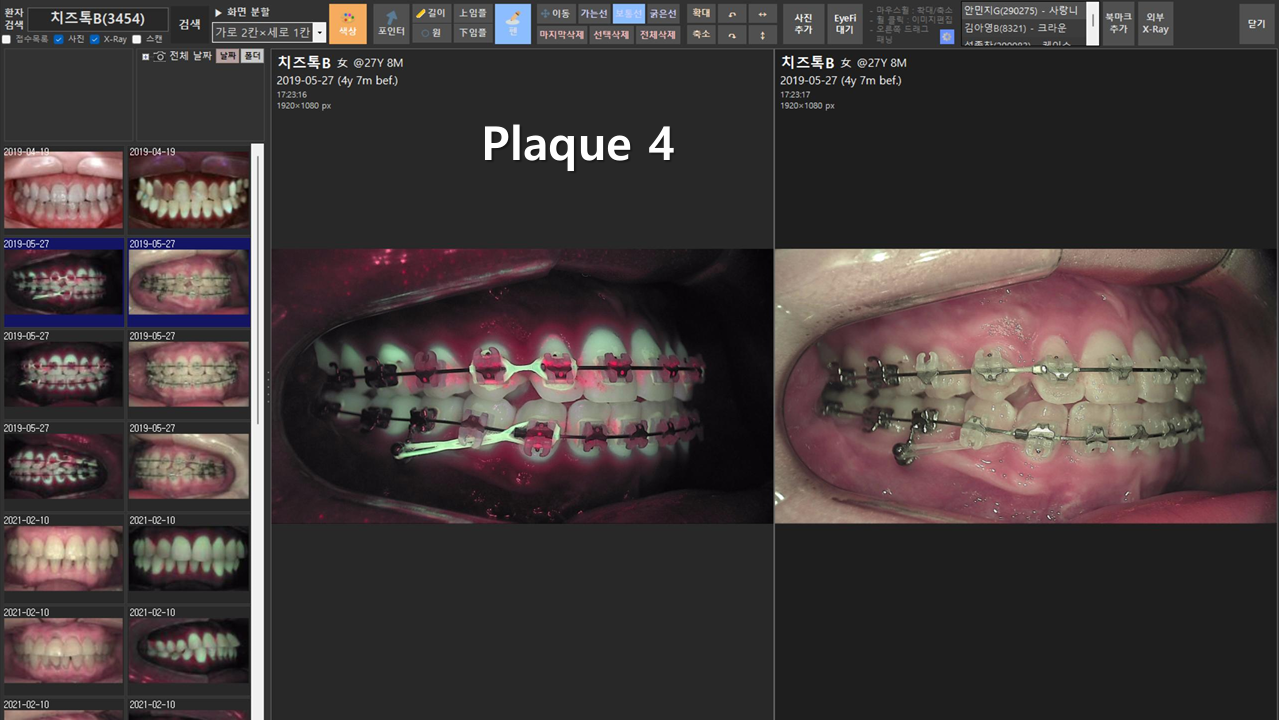
Task: Switch thumbnail grouping to 폴더
Action: (x=252, y=56)
